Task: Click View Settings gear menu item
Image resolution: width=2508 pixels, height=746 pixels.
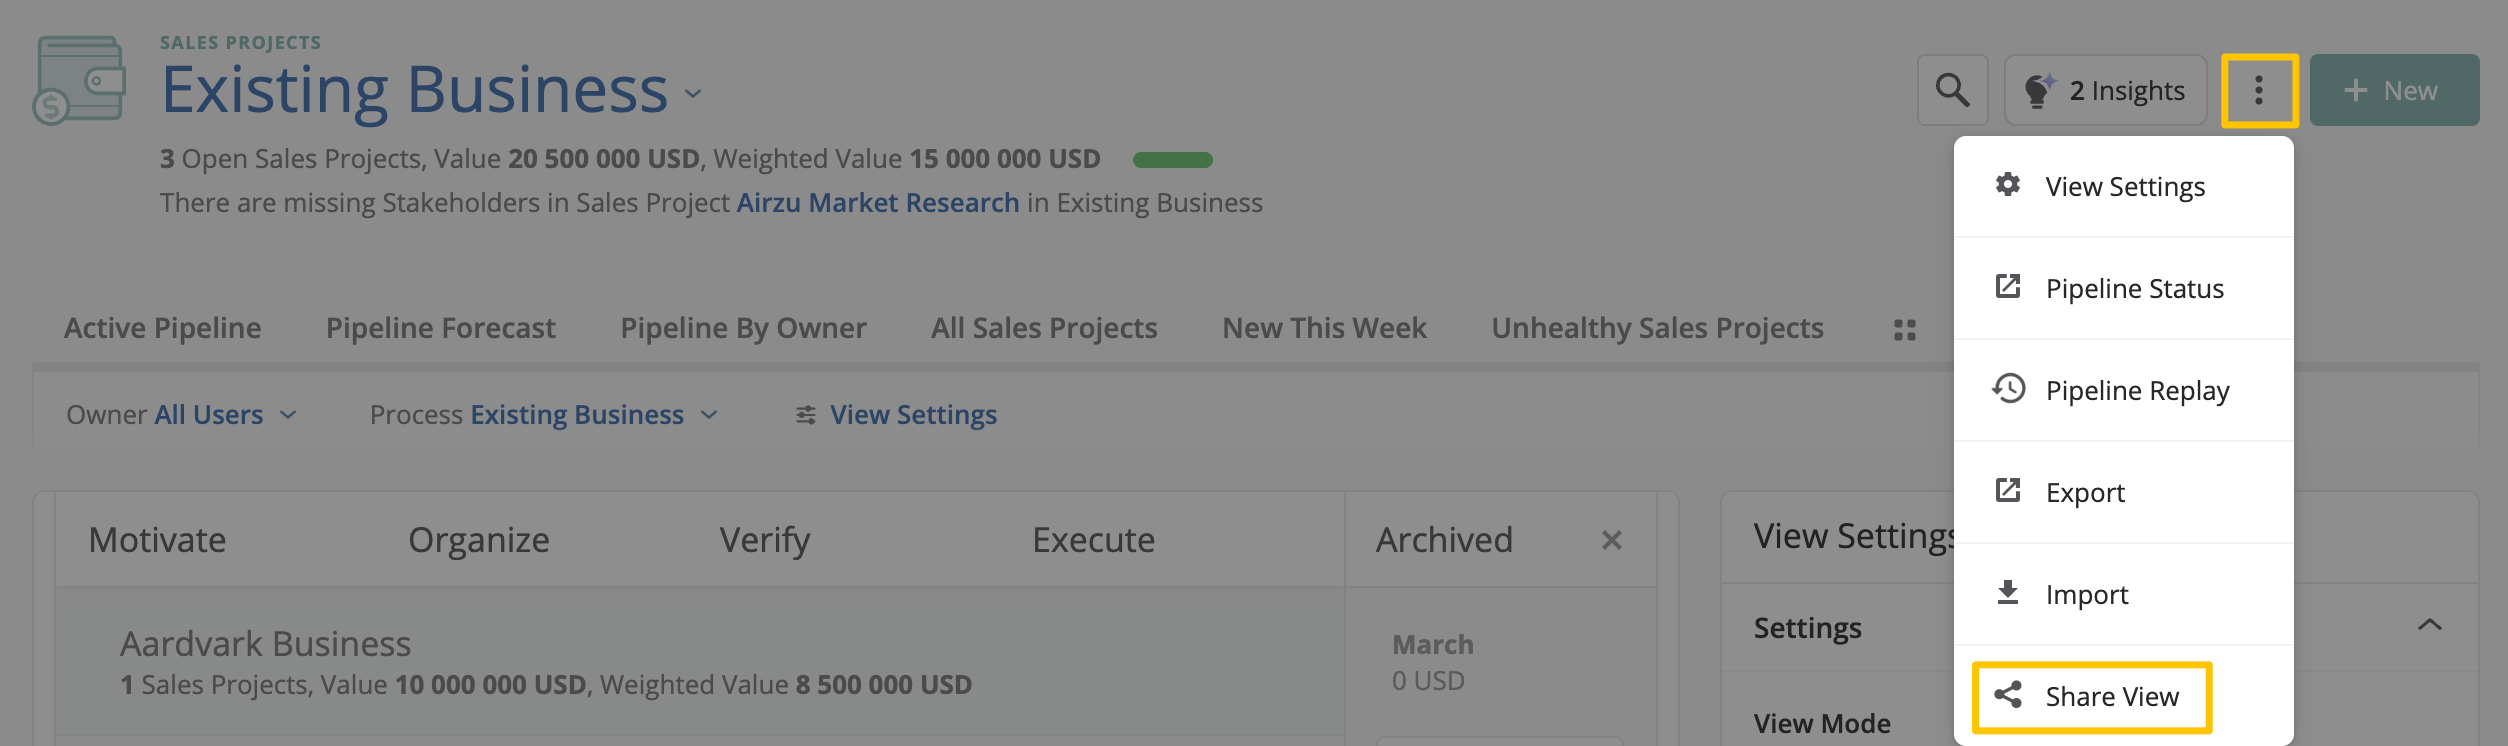Action: (2122, 186)
